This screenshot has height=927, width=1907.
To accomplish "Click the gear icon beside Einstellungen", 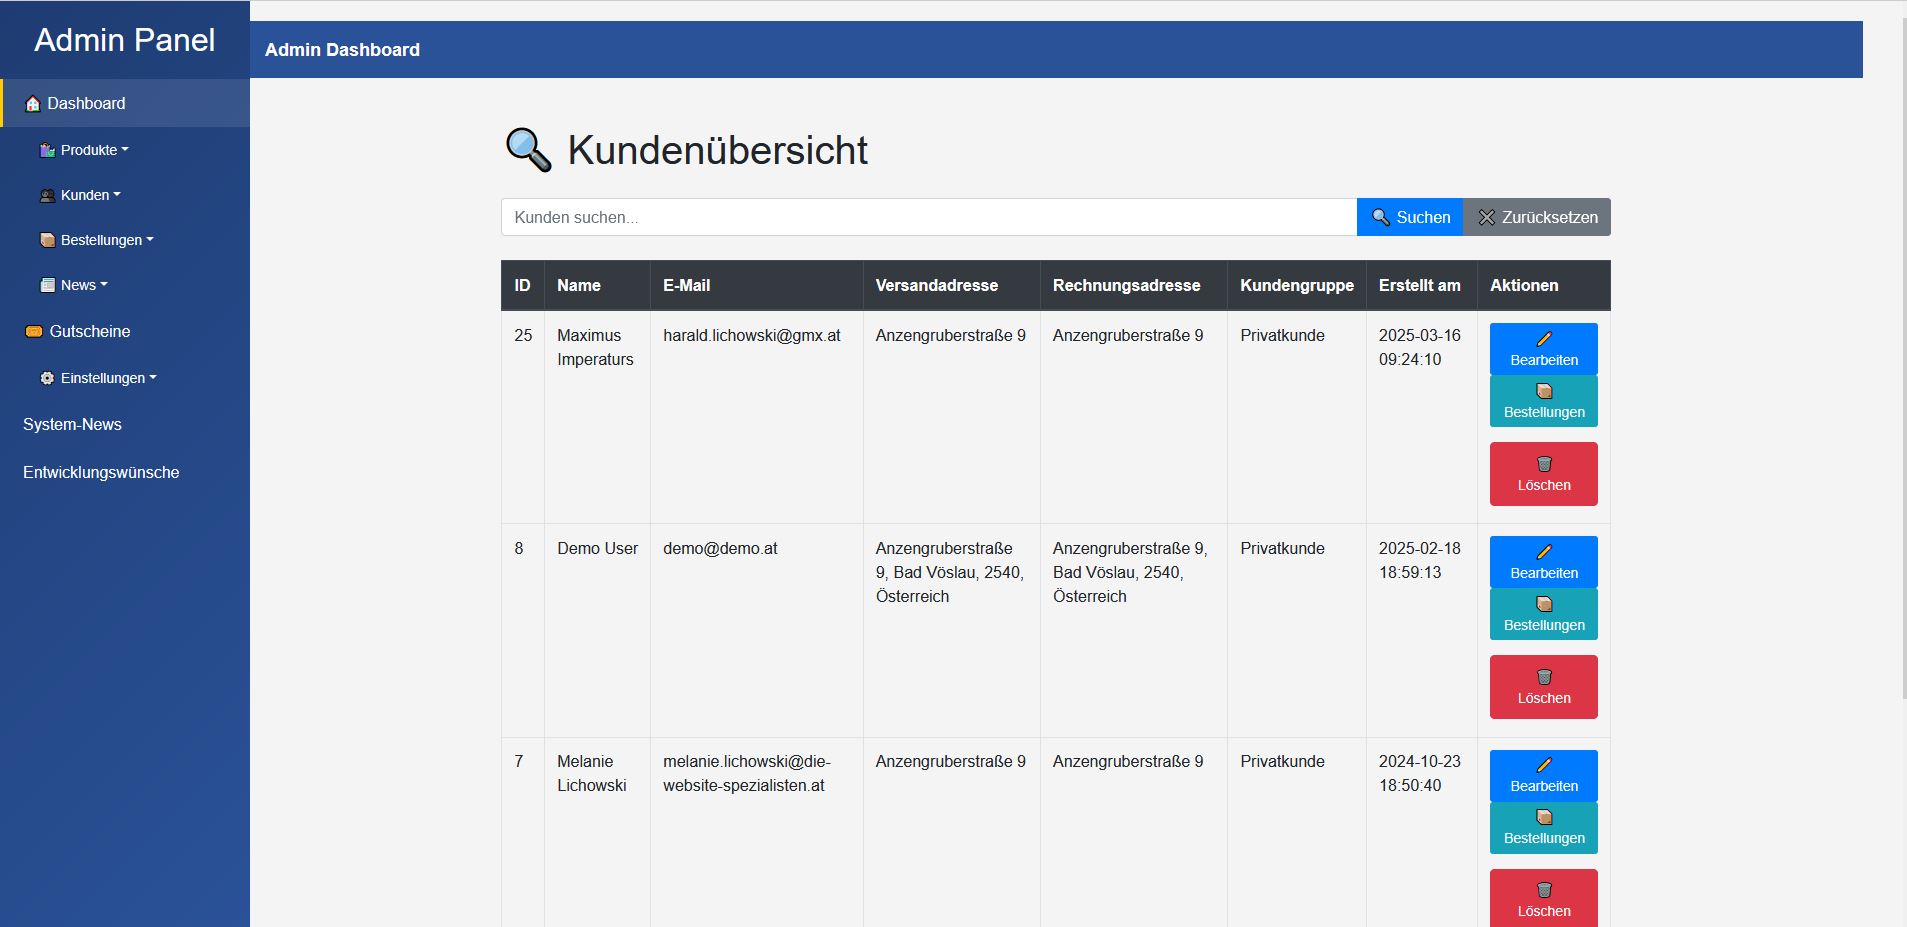I will 47,379.
